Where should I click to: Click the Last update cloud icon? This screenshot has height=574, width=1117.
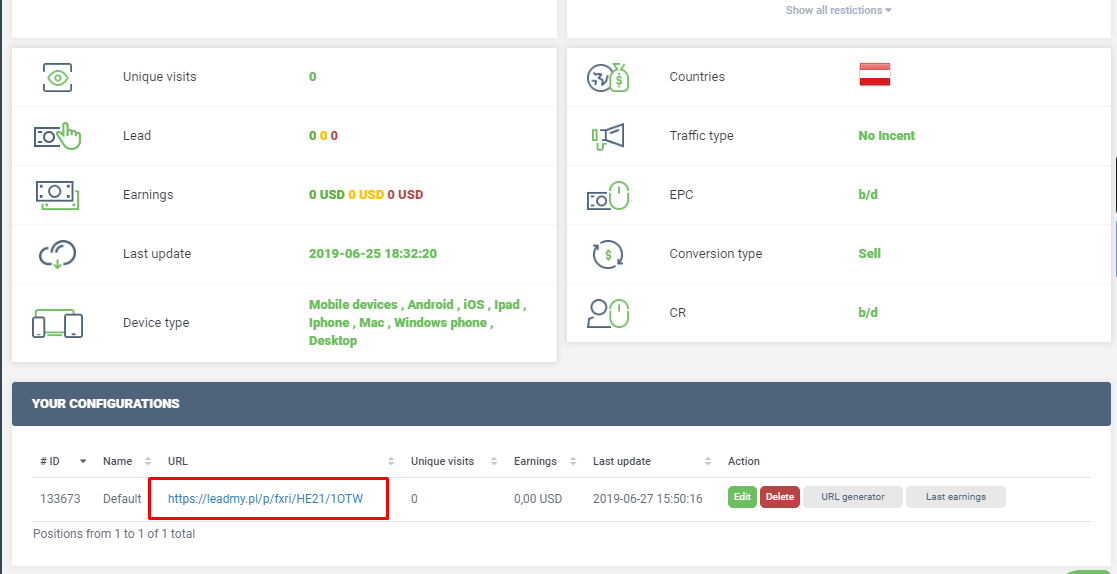pyautogui.click(x=57, y=254)
